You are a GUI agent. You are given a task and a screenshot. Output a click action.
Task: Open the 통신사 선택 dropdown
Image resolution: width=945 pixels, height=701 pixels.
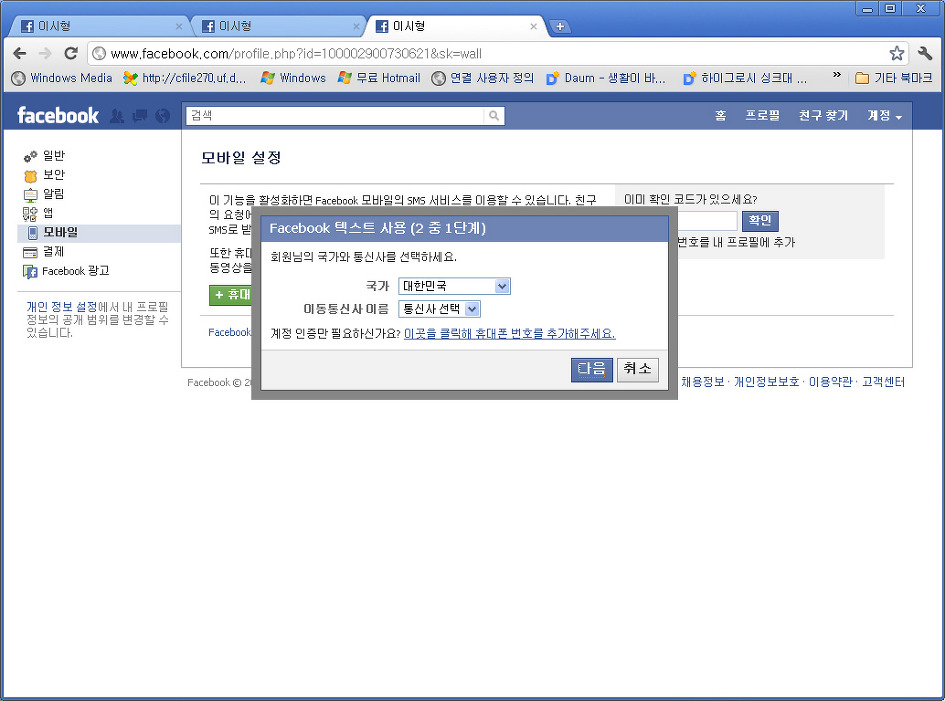439,309
